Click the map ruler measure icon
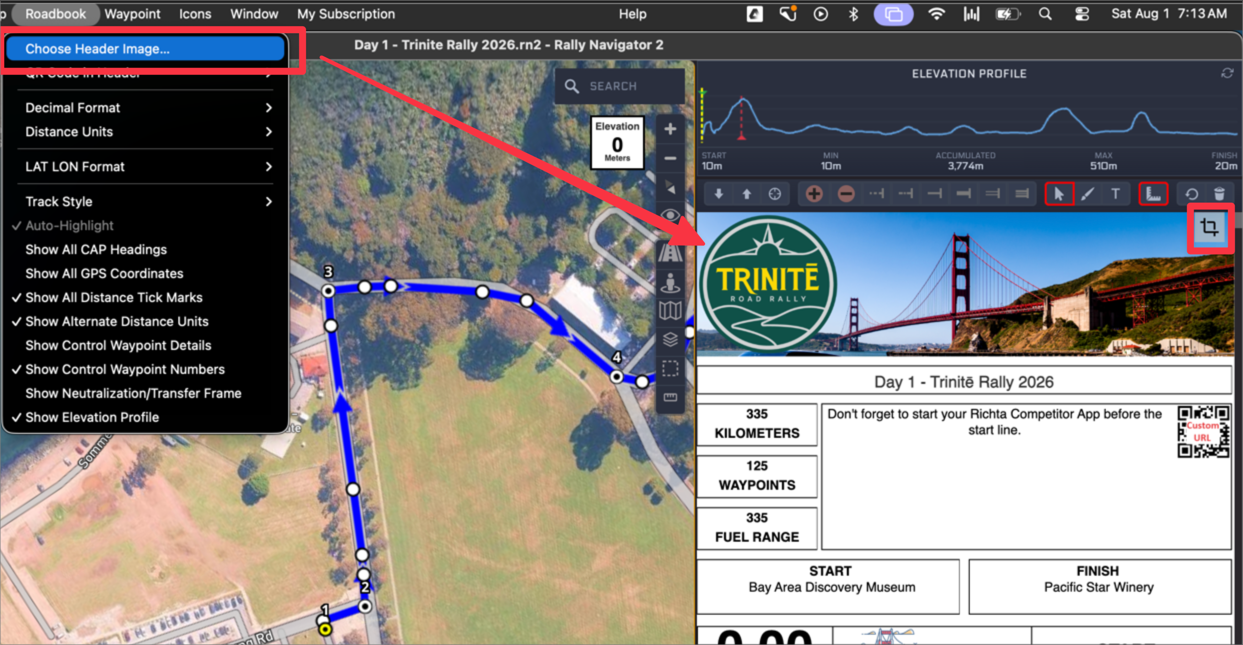1243x645 pixels. coord(670,398)
